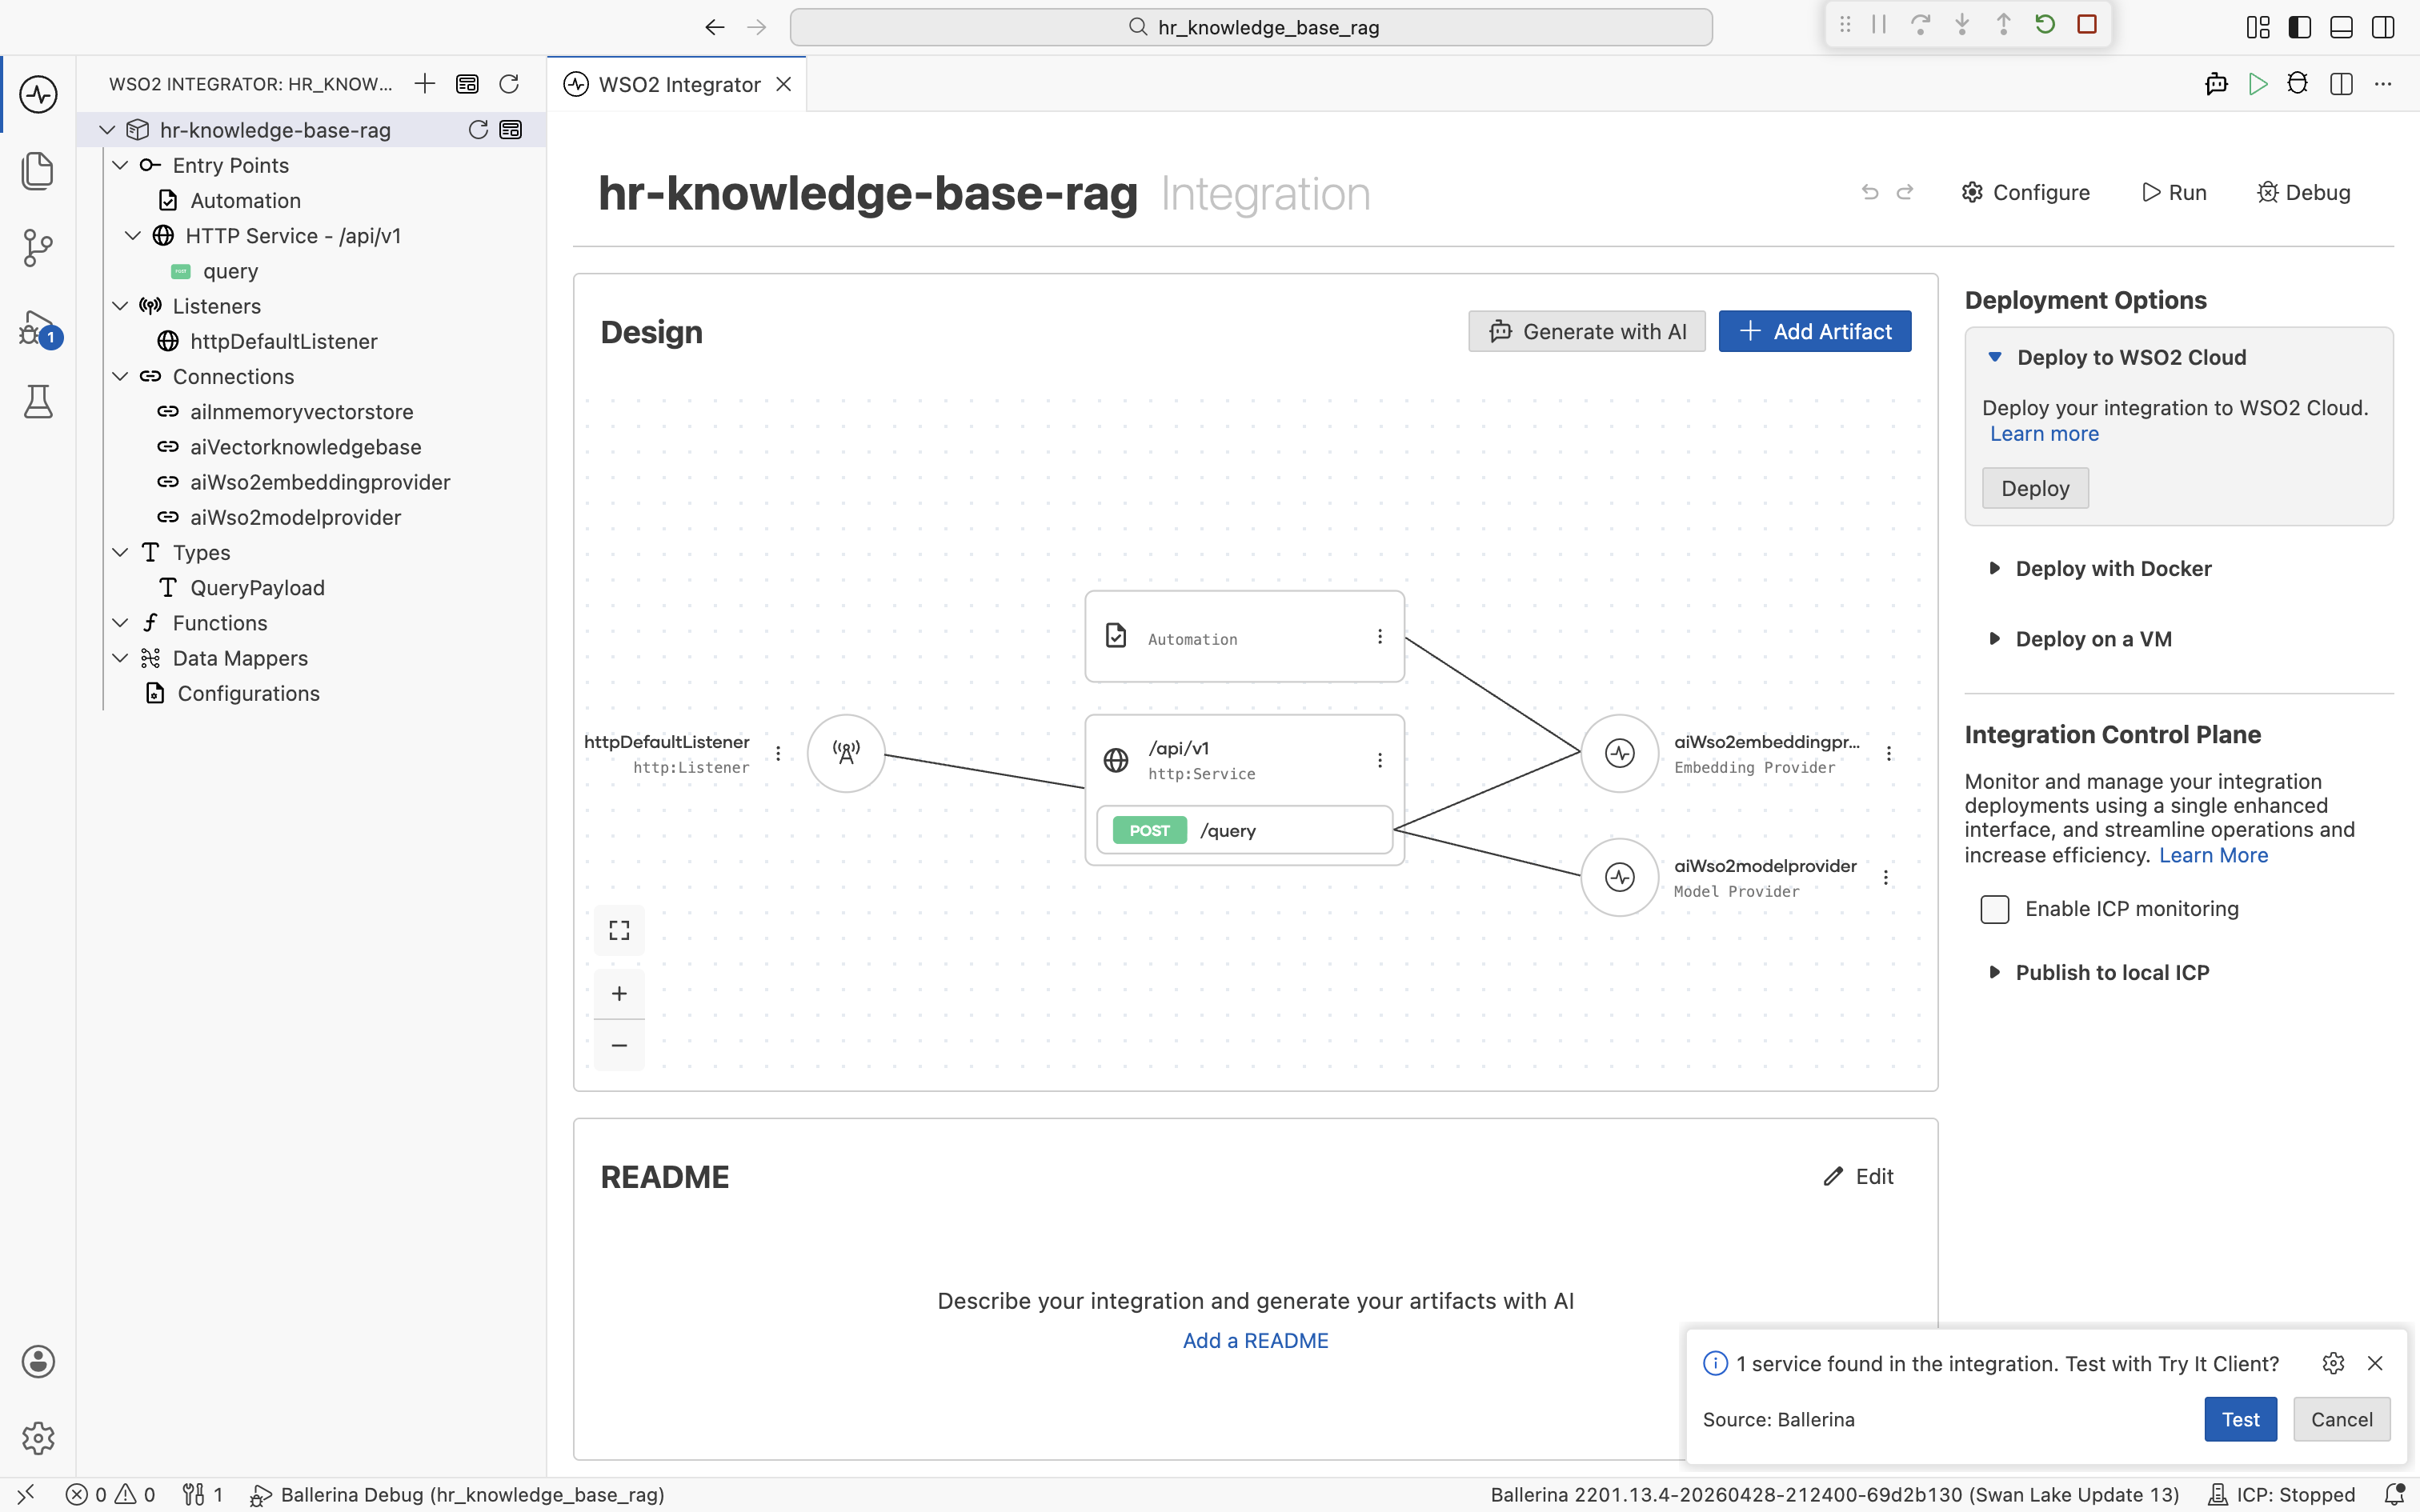Open Configurations in the tree
Image resolution: width=2420 pixels, height=1512 pixels.
pyautogui.click(x=248, y=694)
